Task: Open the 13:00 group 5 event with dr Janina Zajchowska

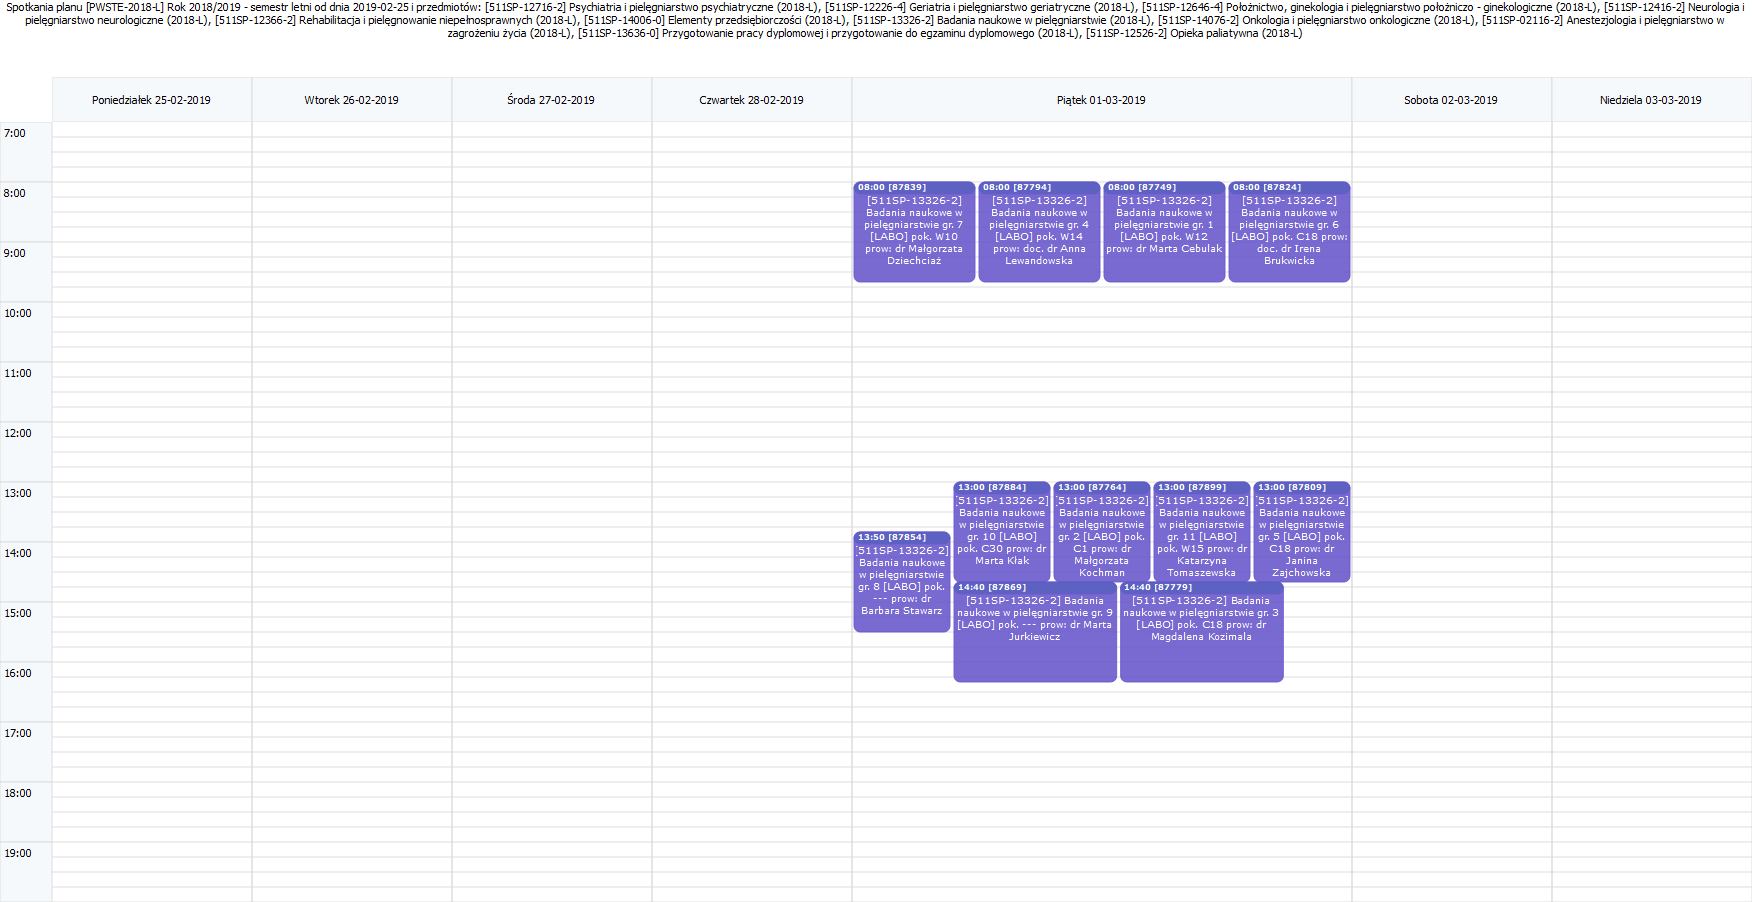Action: [x=1302, y=532]
